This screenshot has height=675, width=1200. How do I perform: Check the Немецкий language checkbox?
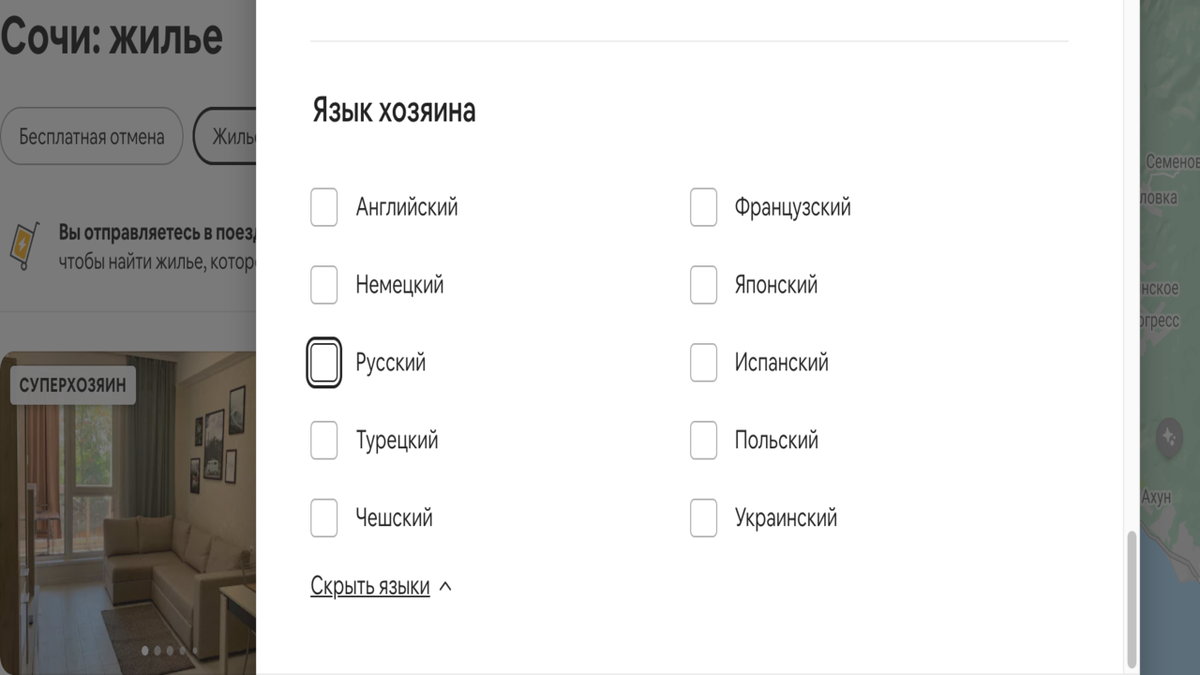point(324,285)
